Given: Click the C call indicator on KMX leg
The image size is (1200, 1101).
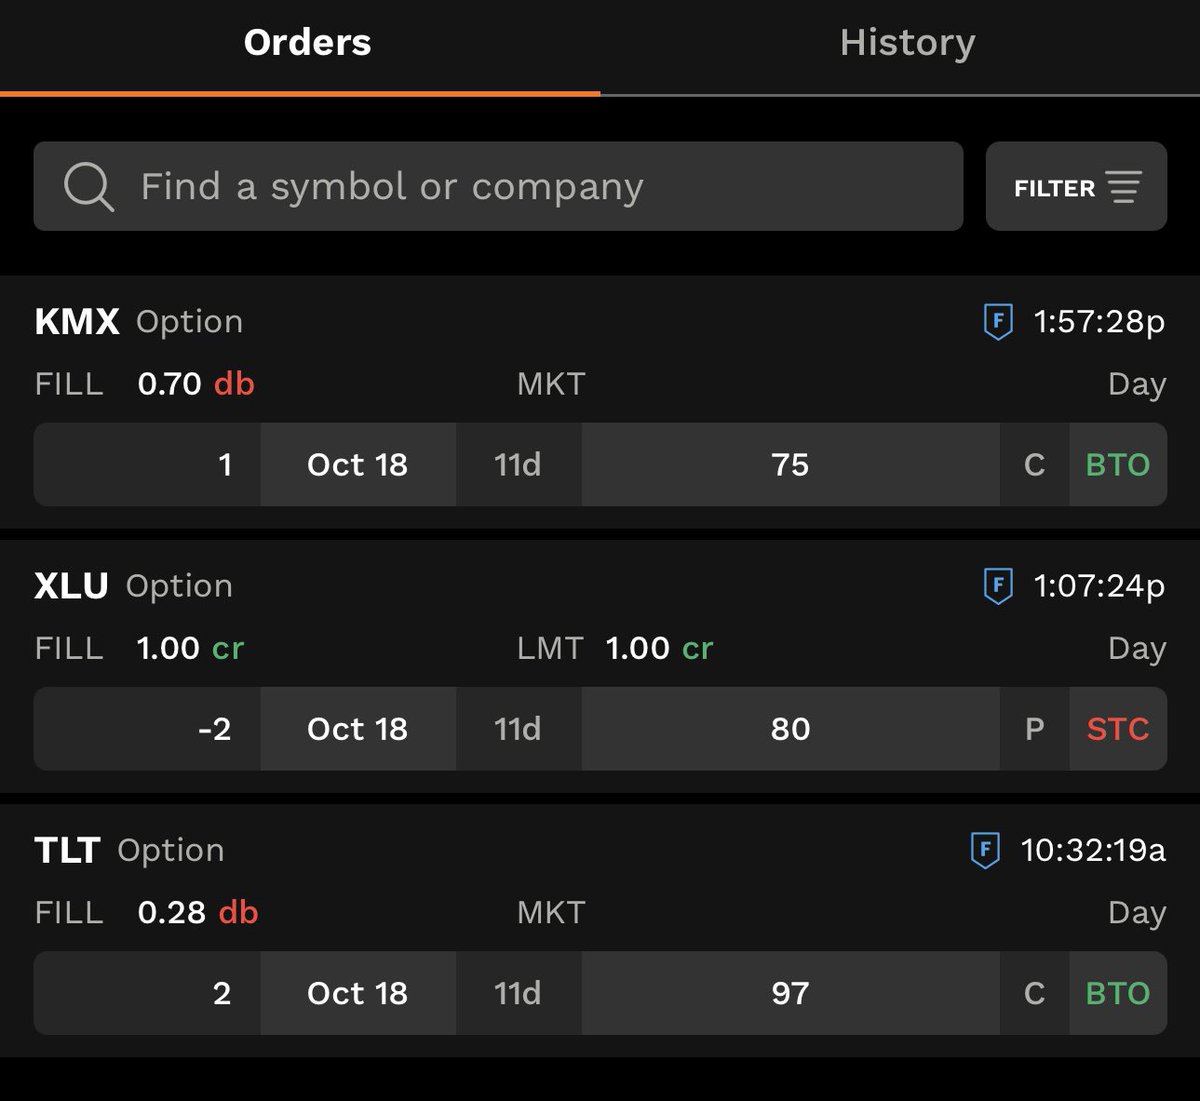Looking at the screenshot, I should coord(1035,465).
